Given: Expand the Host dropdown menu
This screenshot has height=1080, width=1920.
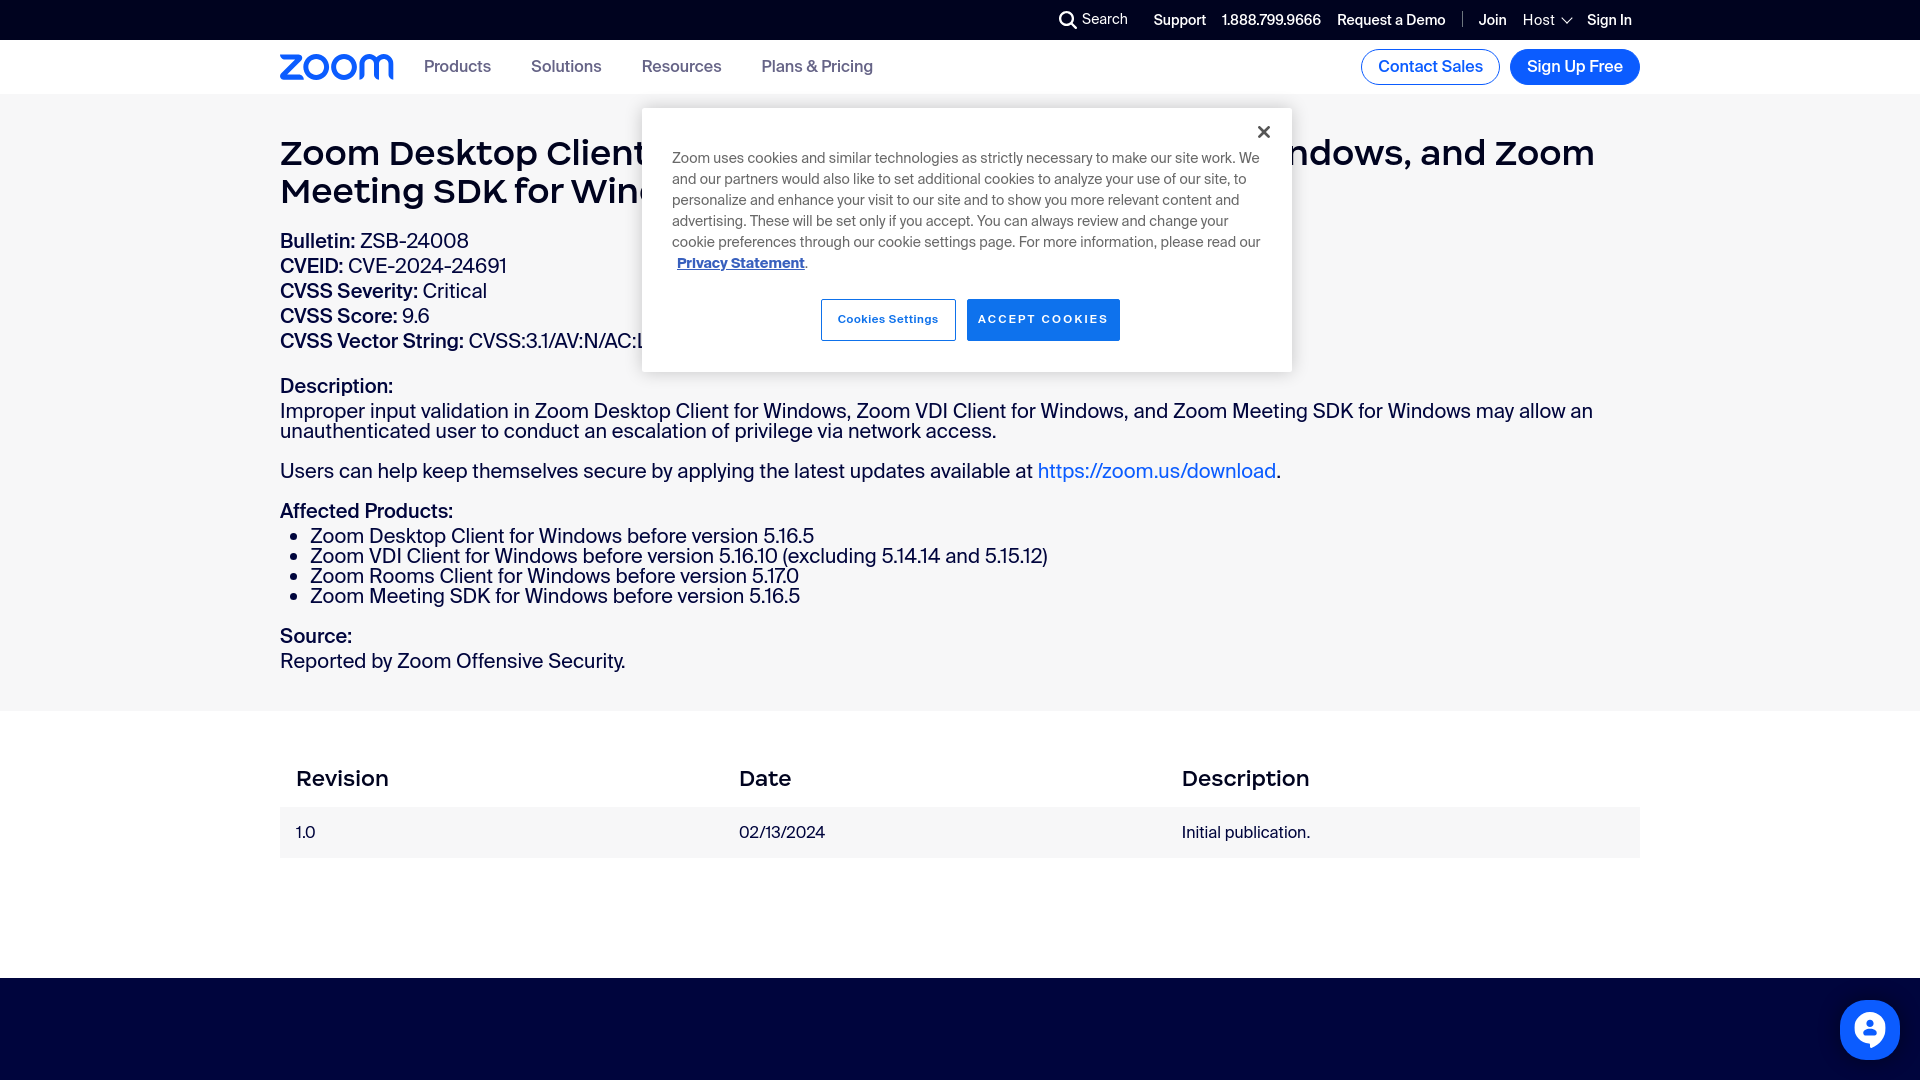Looking at the screenshot, I should point(1545,18).
